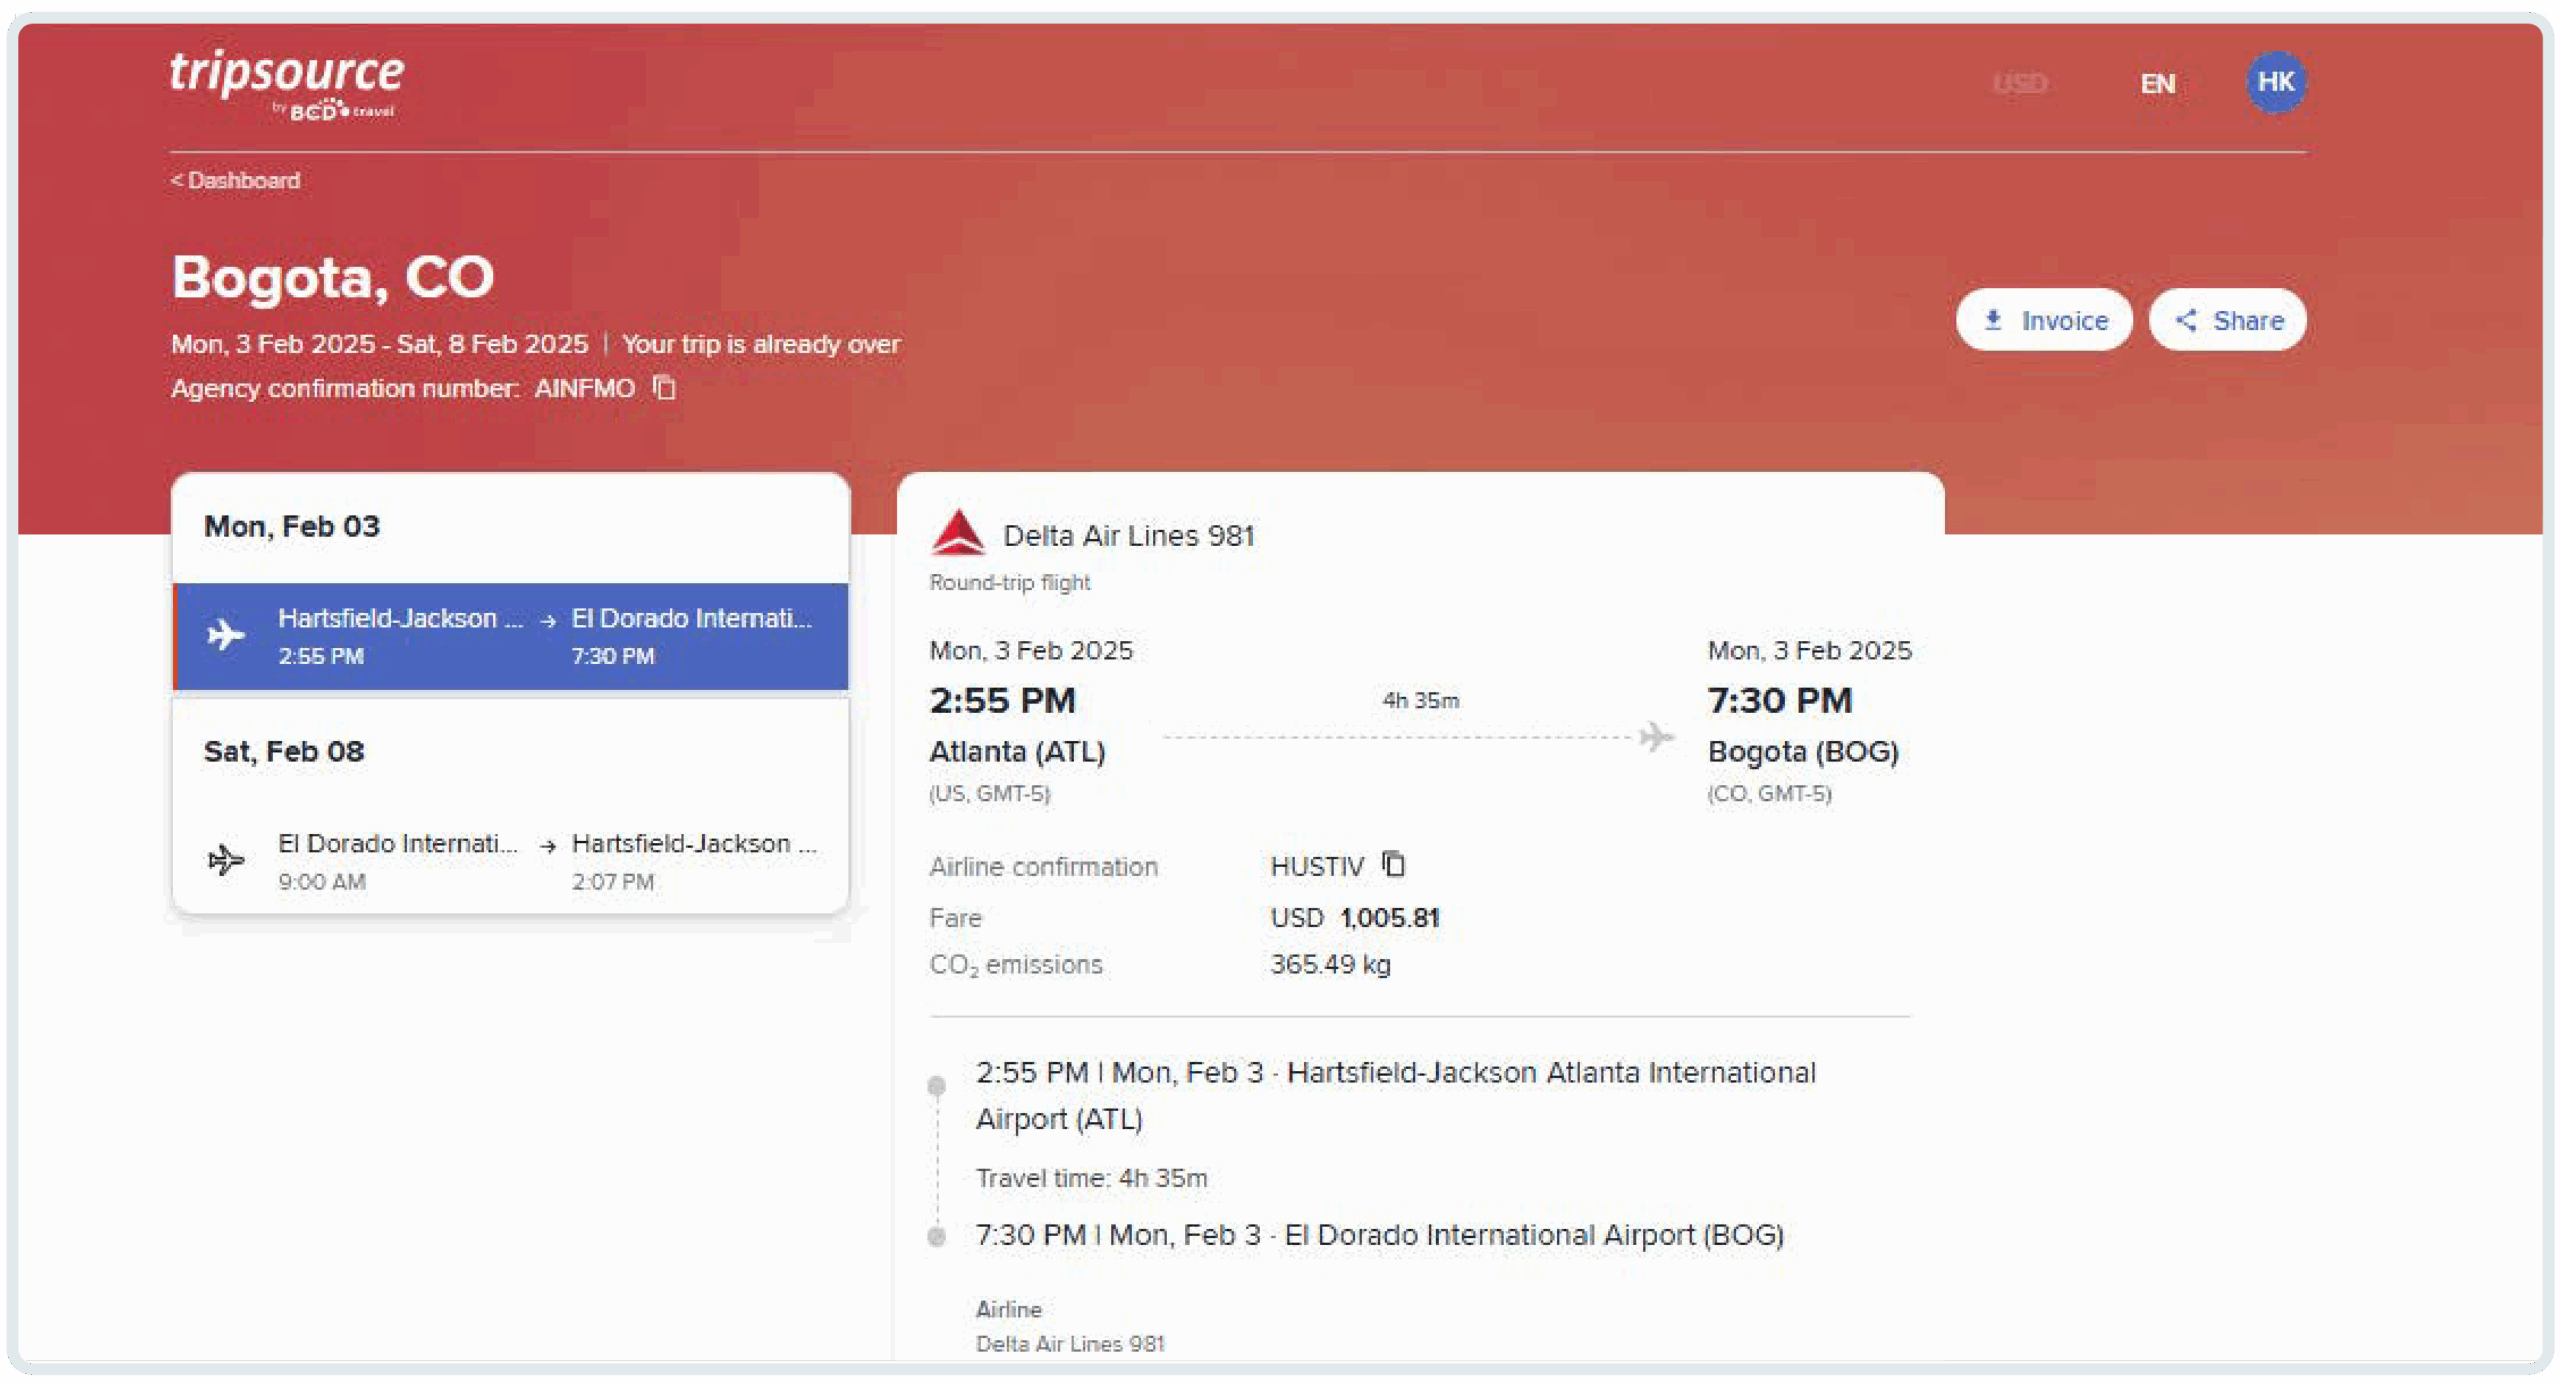Click the timeline dot at 7:30 PM arrival
The width and height of the screenshot is (2560, 1386).
[936, 1237]
